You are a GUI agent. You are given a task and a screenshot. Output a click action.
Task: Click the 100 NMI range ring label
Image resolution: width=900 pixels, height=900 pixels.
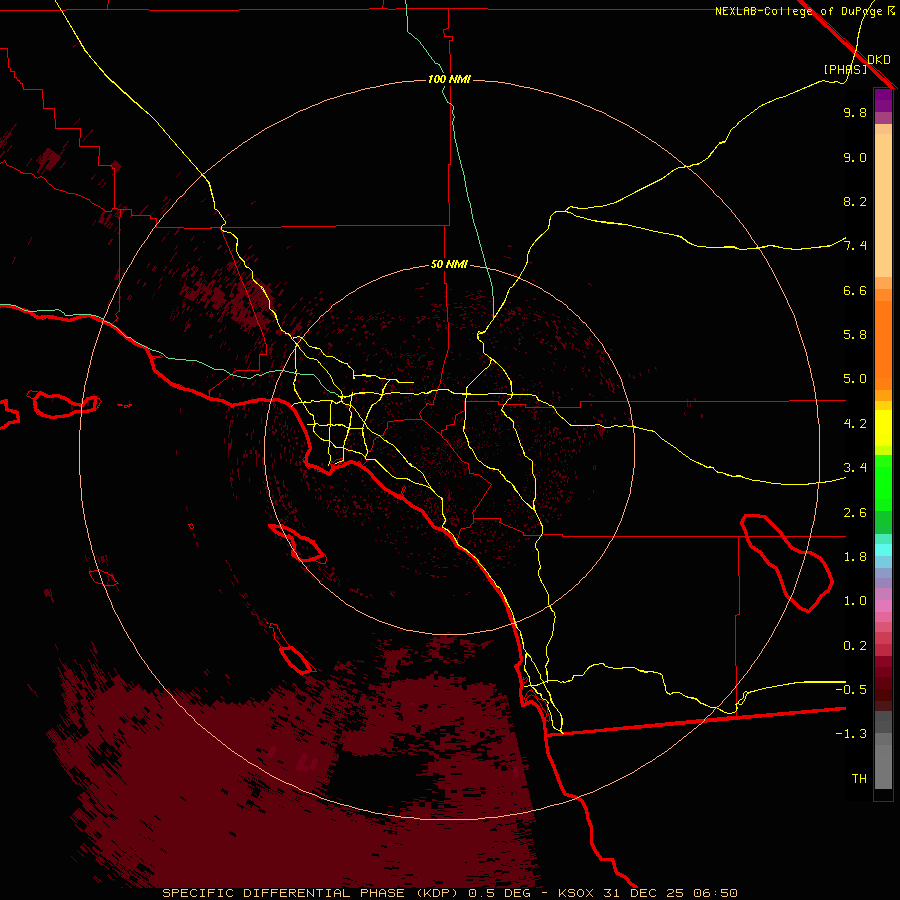(449, 79)
